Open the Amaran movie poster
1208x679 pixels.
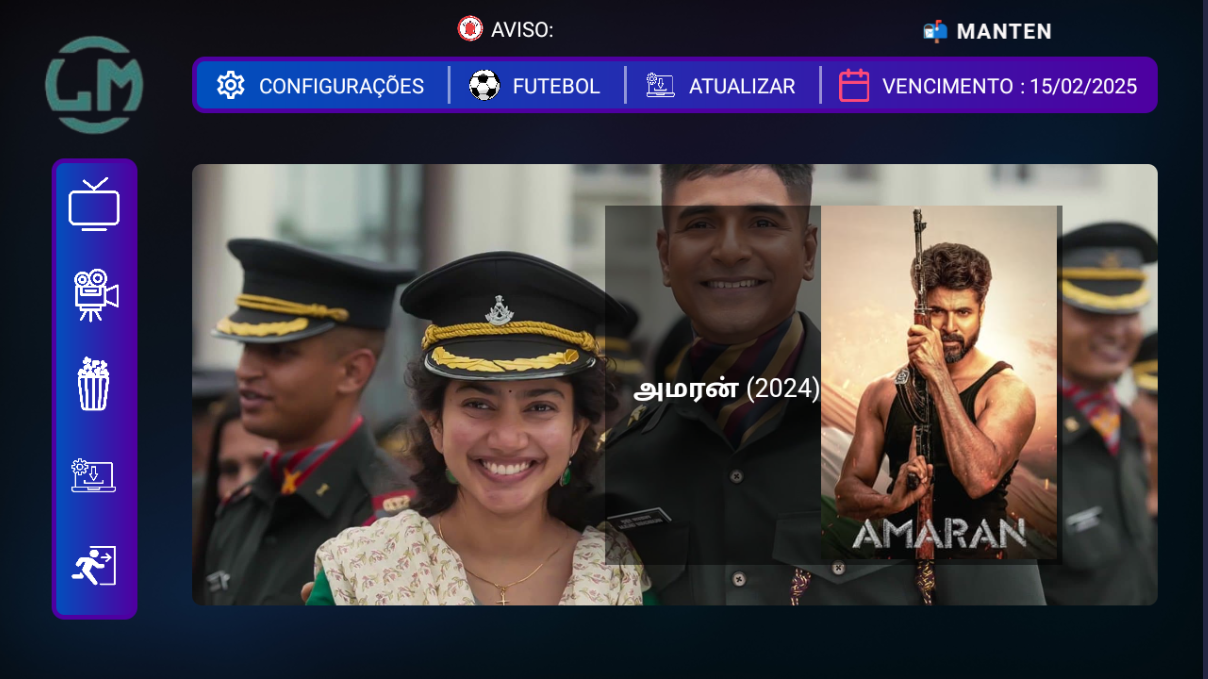pos(939,382)
